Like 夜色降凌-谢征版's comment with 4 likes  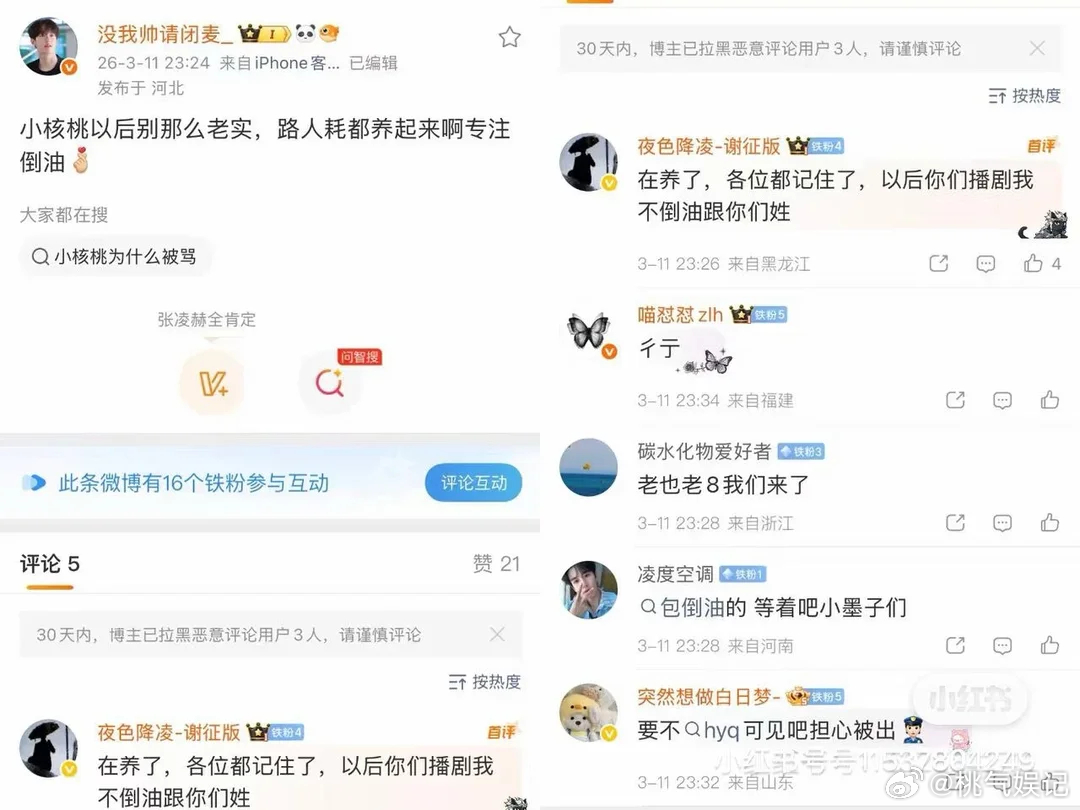pyautogui.click(x=1033, y=263)
